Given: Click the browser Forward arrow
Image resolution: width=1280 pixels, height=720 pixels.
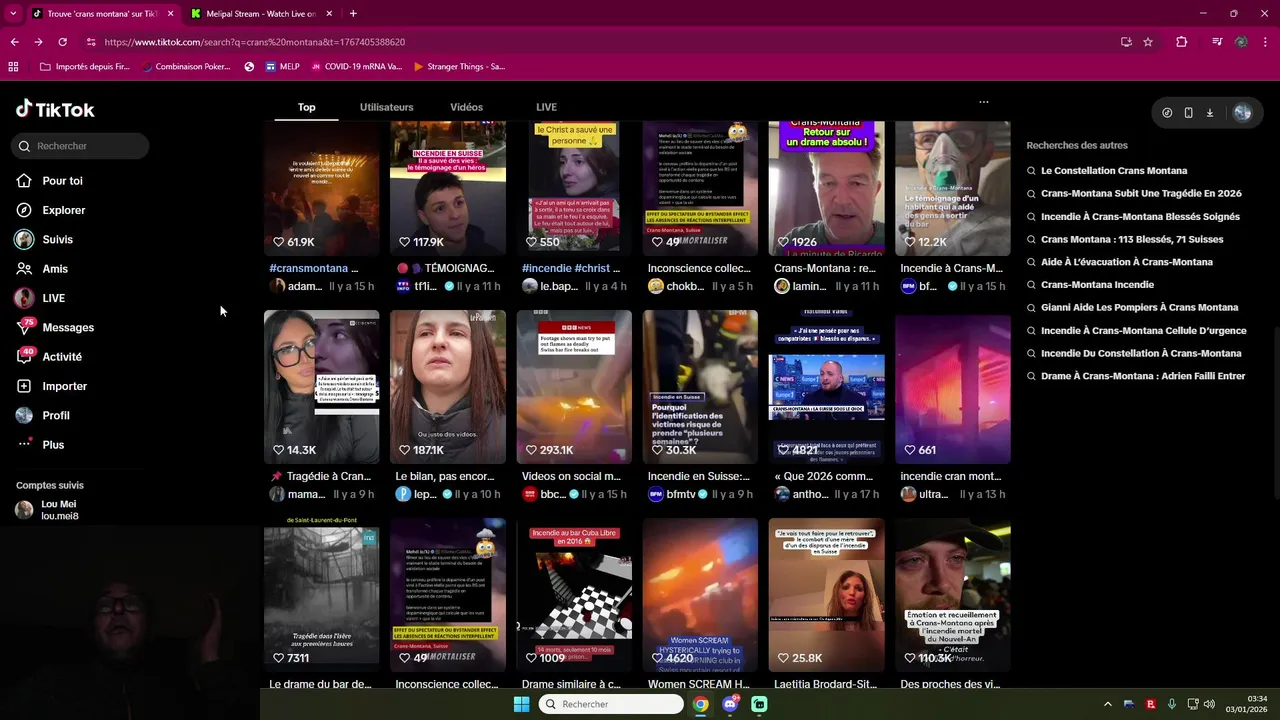Looking at the screenshot, I should pos(38,42).
